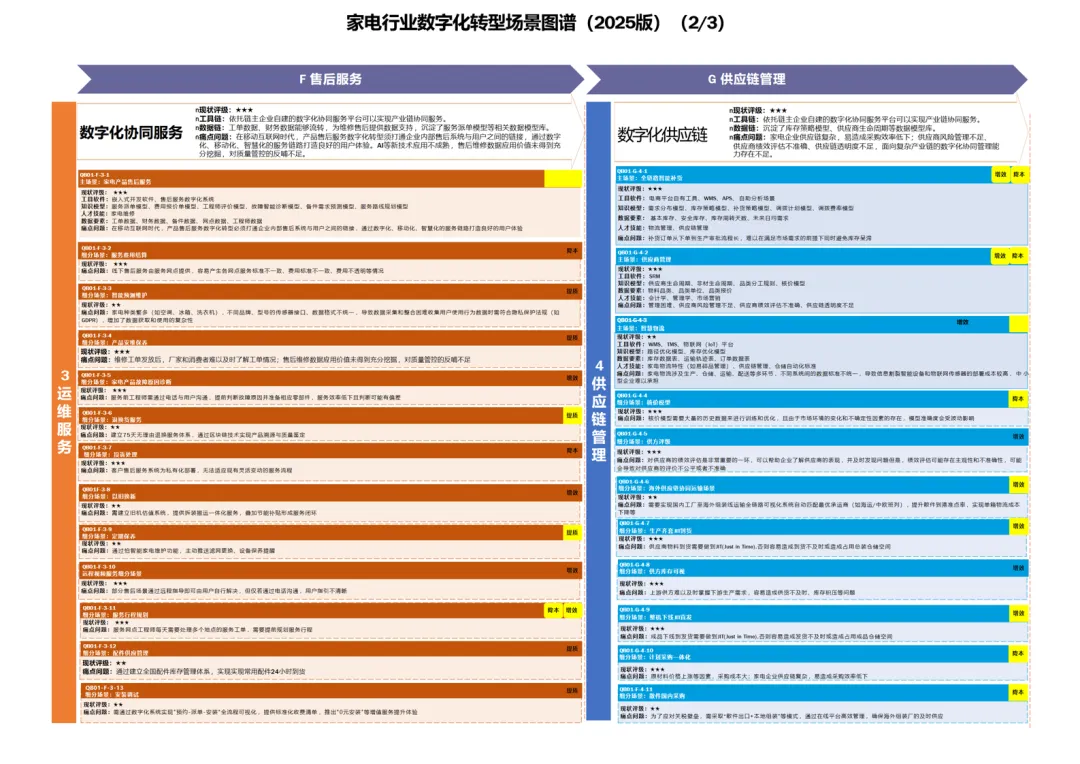Click the 增效 tag on row Q801-G-4-1
Image resolution: width=1080 pixels, height=764 pixels.
[1000, 175]
